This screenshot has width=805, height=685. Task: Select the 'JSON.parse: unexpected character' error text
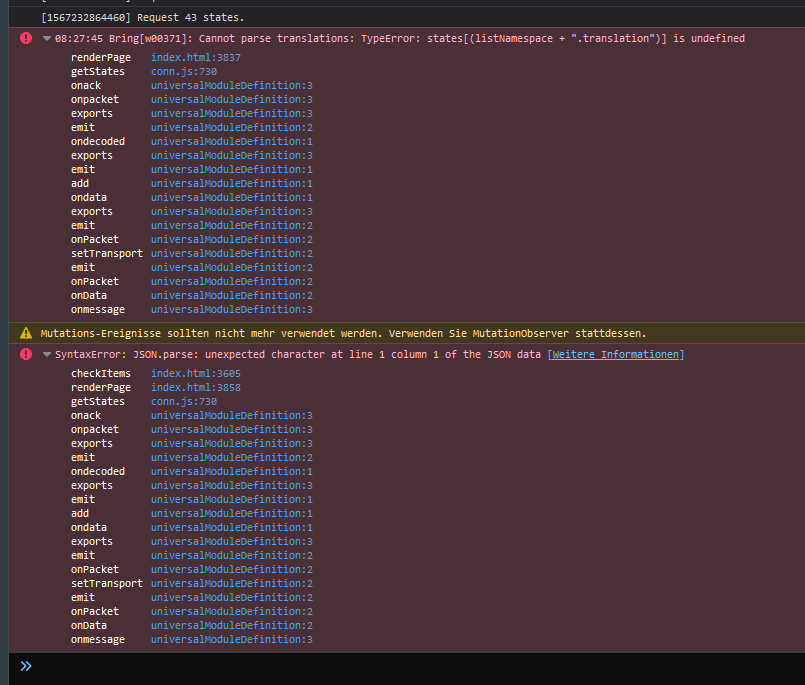[x=298, y=354]
